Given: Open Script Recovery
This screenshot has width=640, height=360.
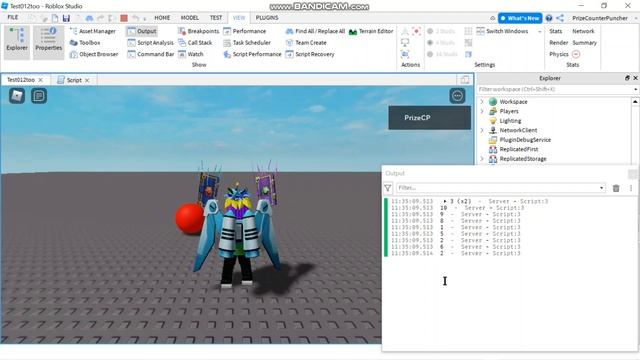Looking at the screenshot, I should click(x=310, y=54).
